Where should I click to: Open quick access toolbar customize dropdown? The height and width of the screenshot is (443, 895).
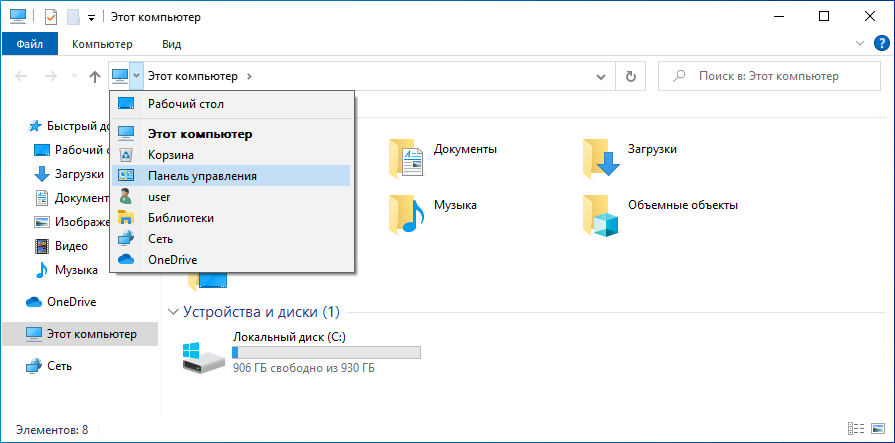pyautogui.click(x=92, y=17)
